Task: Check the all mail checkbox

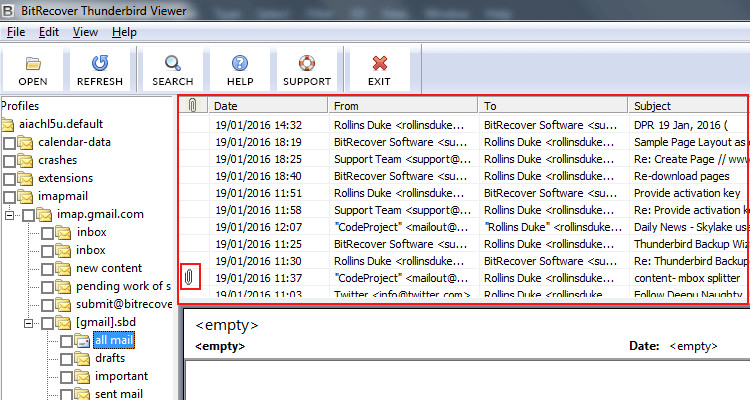Action: pos(66,341)
